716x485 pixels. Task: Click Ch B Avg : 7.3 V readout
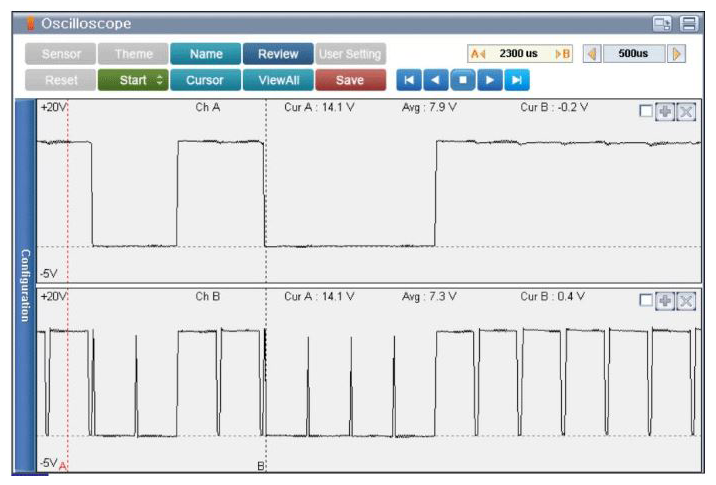(429, 296)
